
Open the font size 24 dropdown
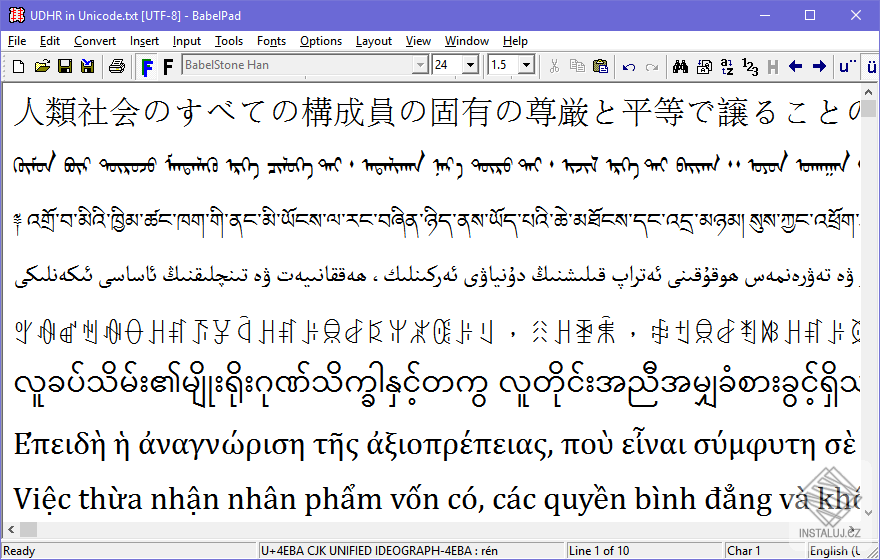tap(470, 66)
